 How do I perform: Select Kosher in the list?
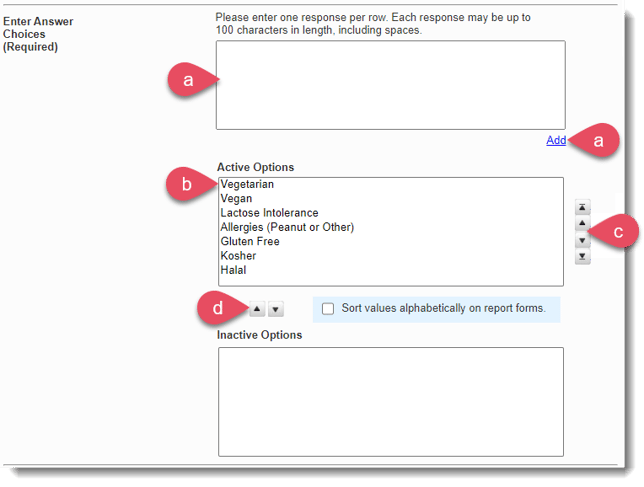(238, 256)
